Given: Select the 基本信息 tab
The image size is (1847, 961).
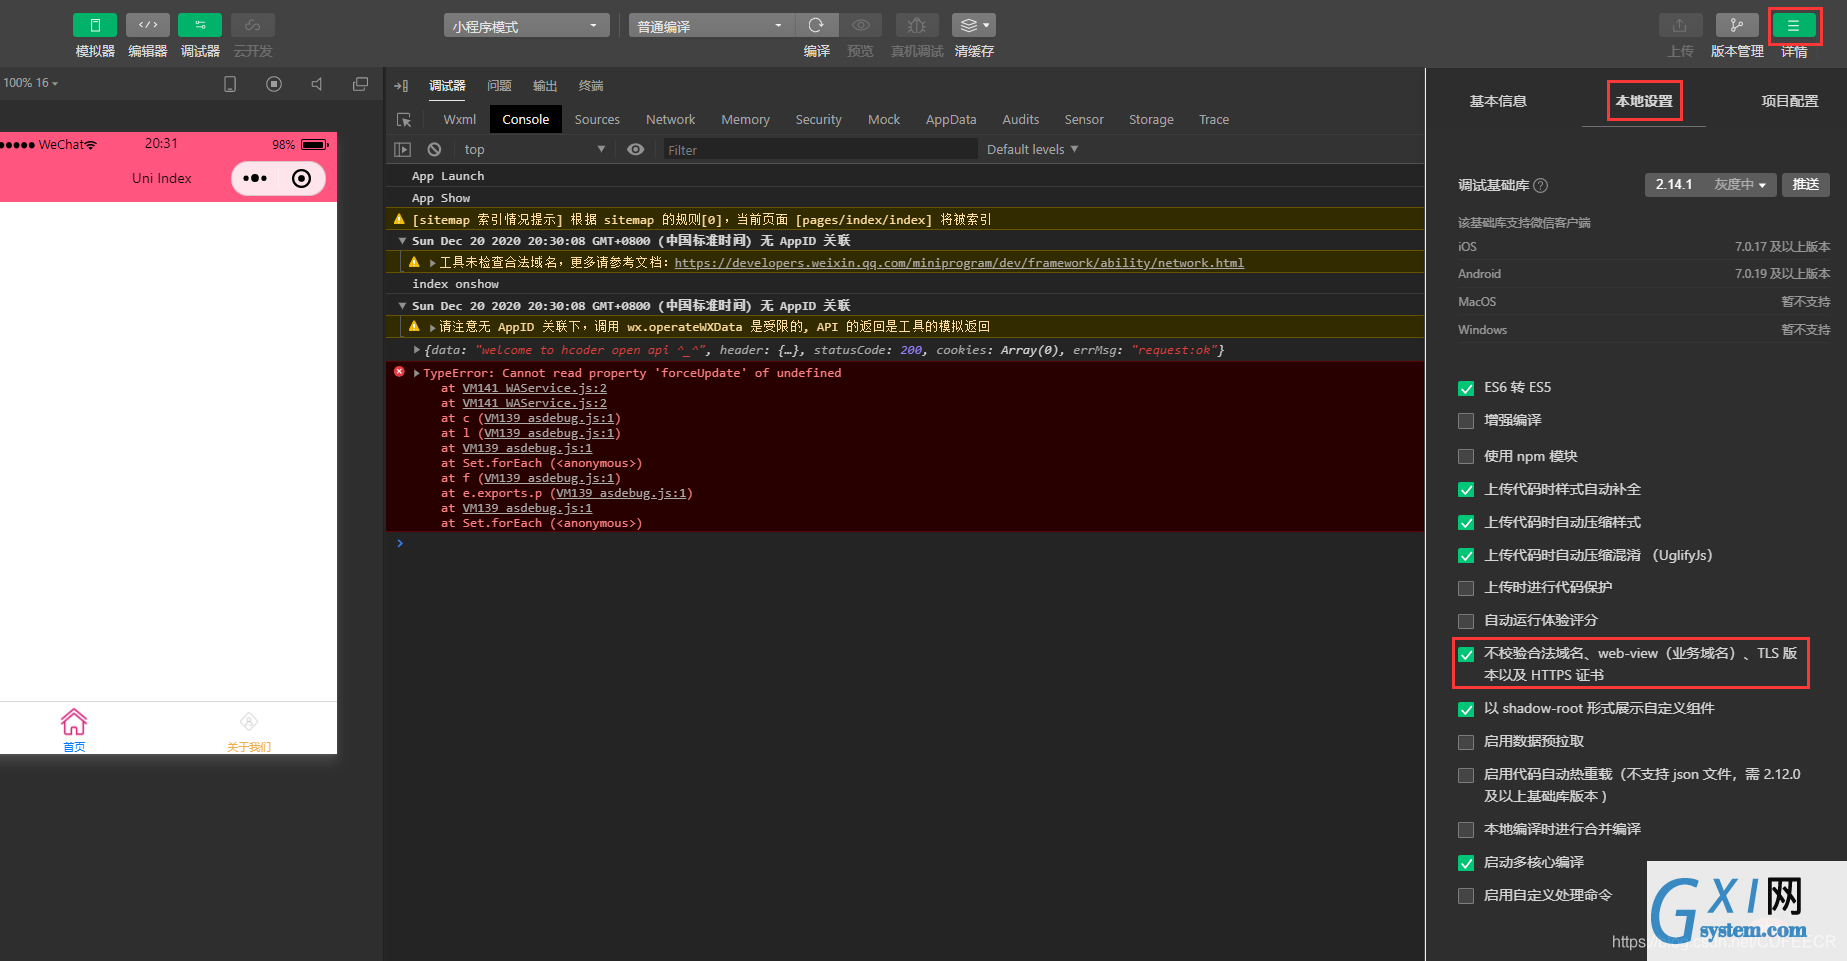Looking at the screenshot, I should coord(1497,101).
